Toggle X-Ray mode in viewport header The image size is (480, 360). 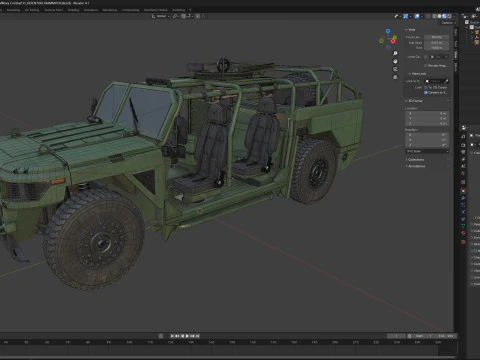(428, 16)
